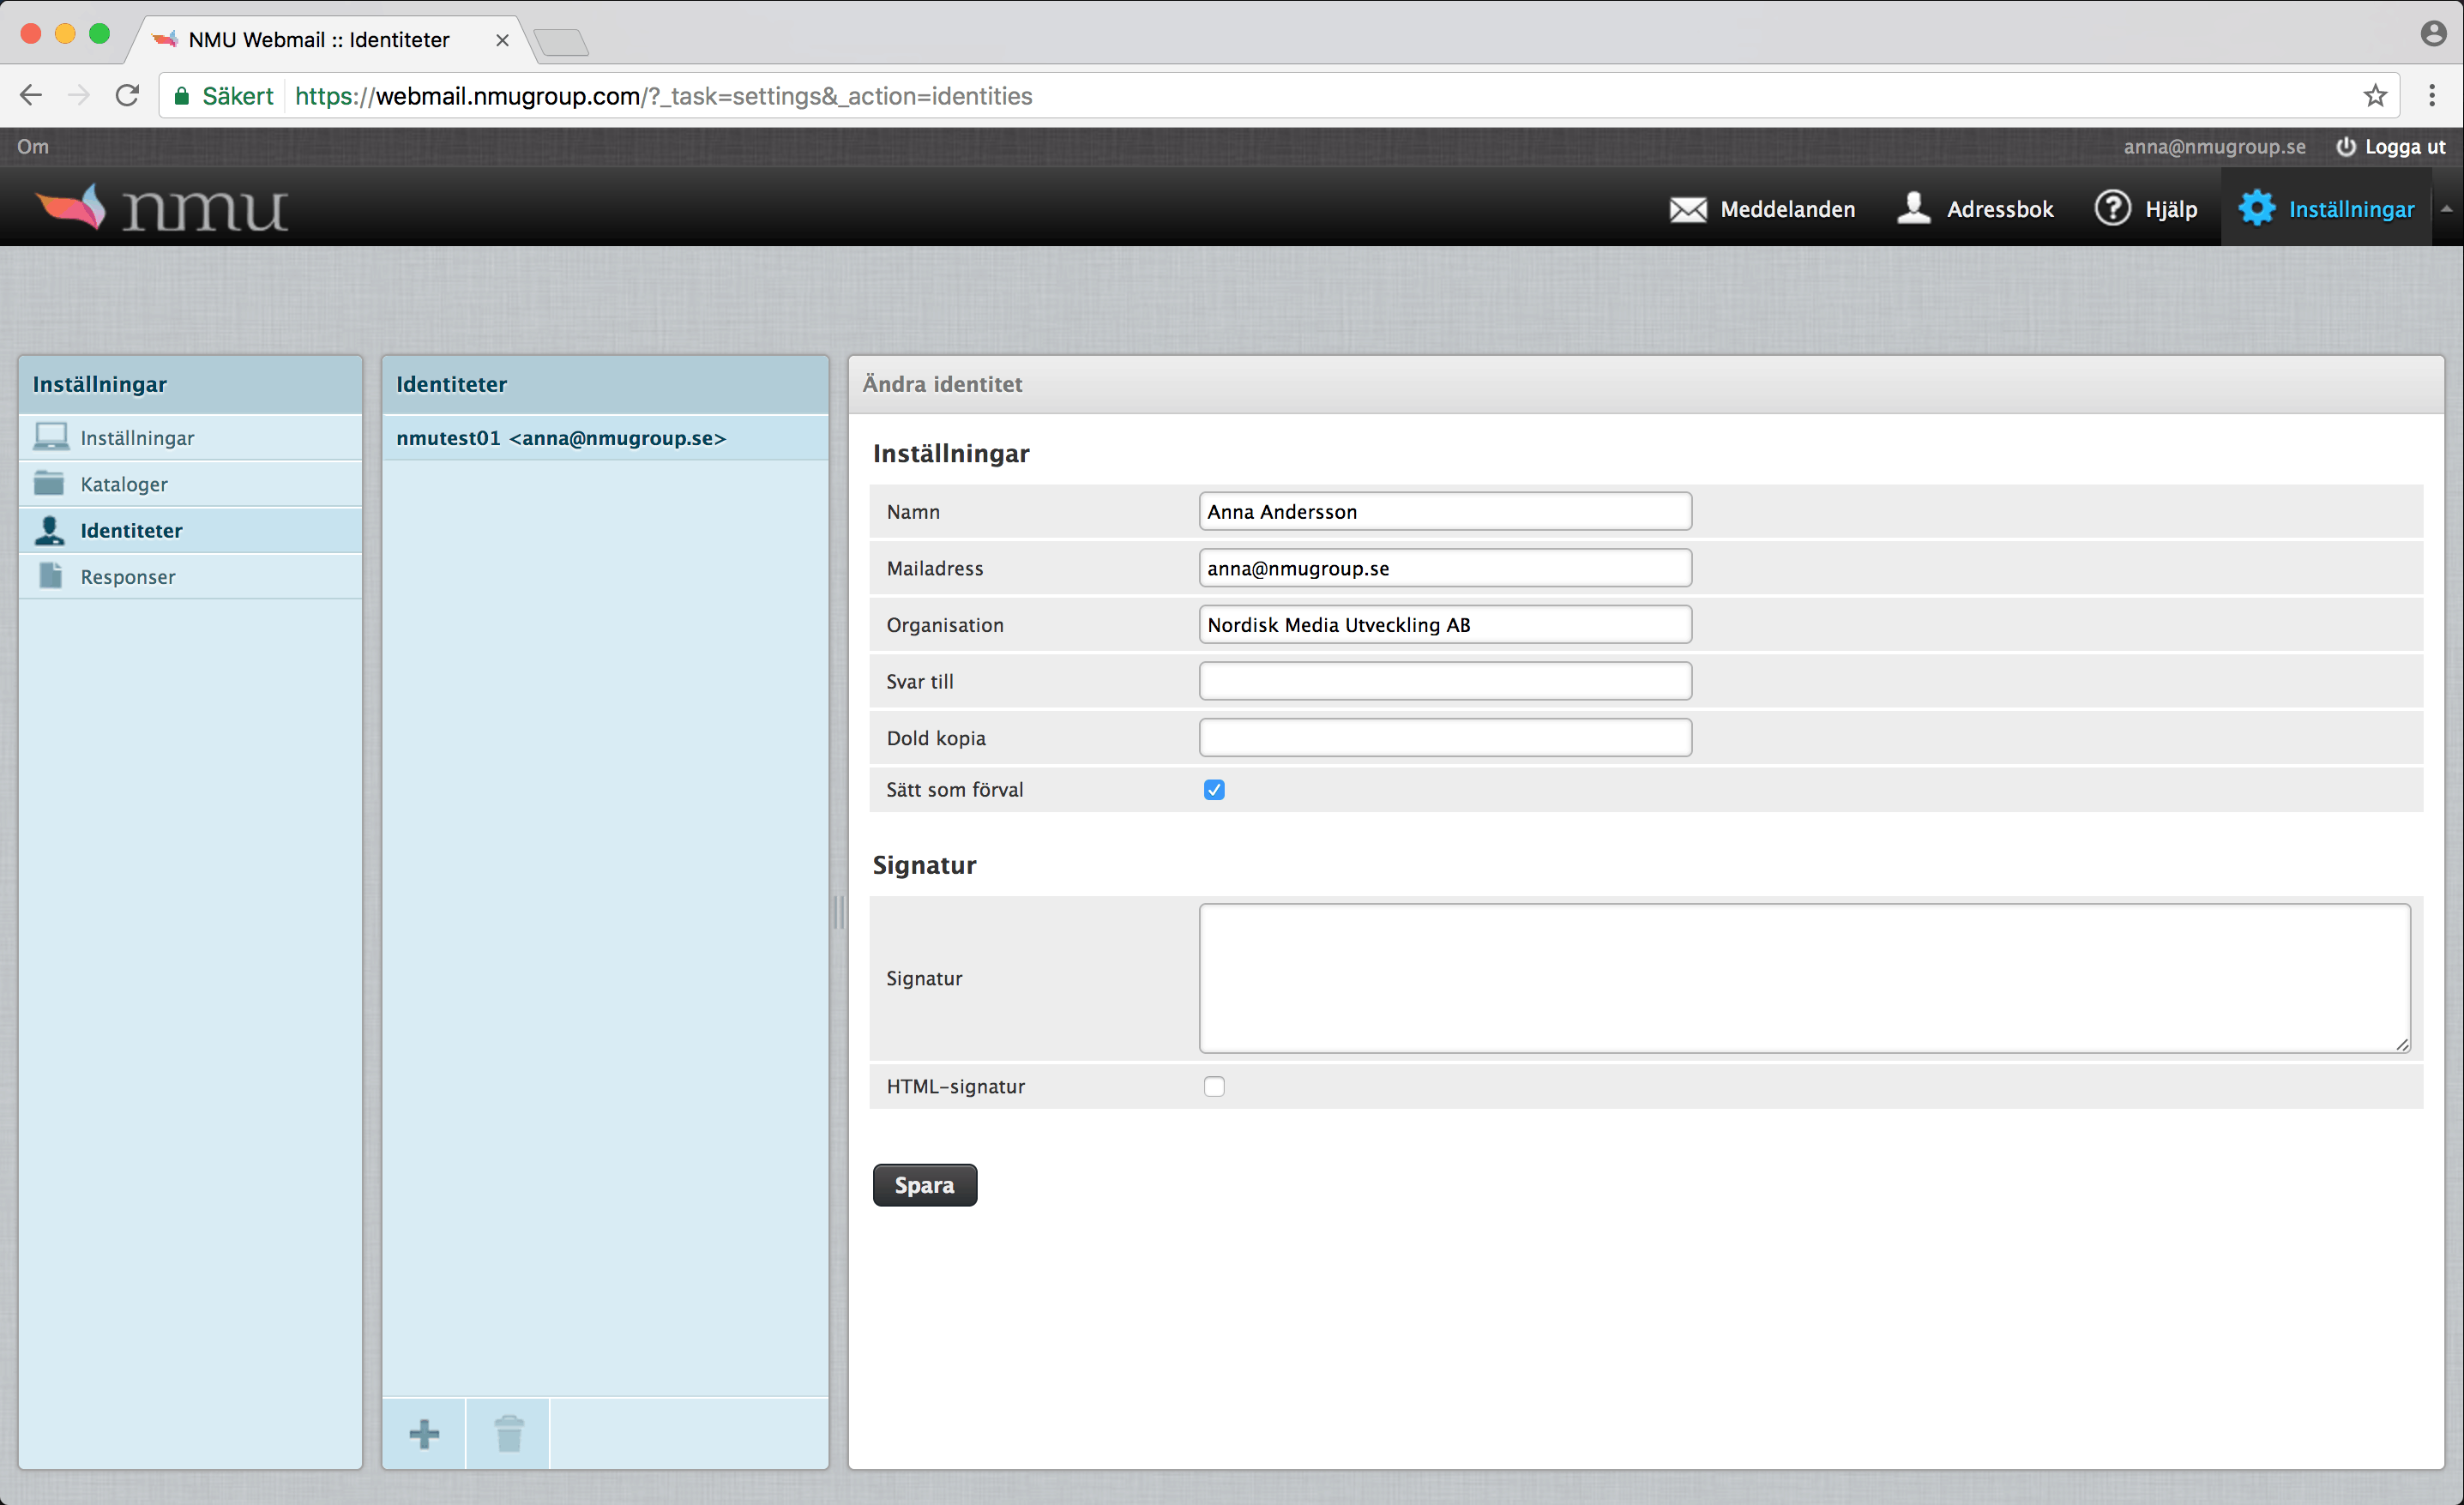Click the Organisation input field

(x=1444, y=625)
